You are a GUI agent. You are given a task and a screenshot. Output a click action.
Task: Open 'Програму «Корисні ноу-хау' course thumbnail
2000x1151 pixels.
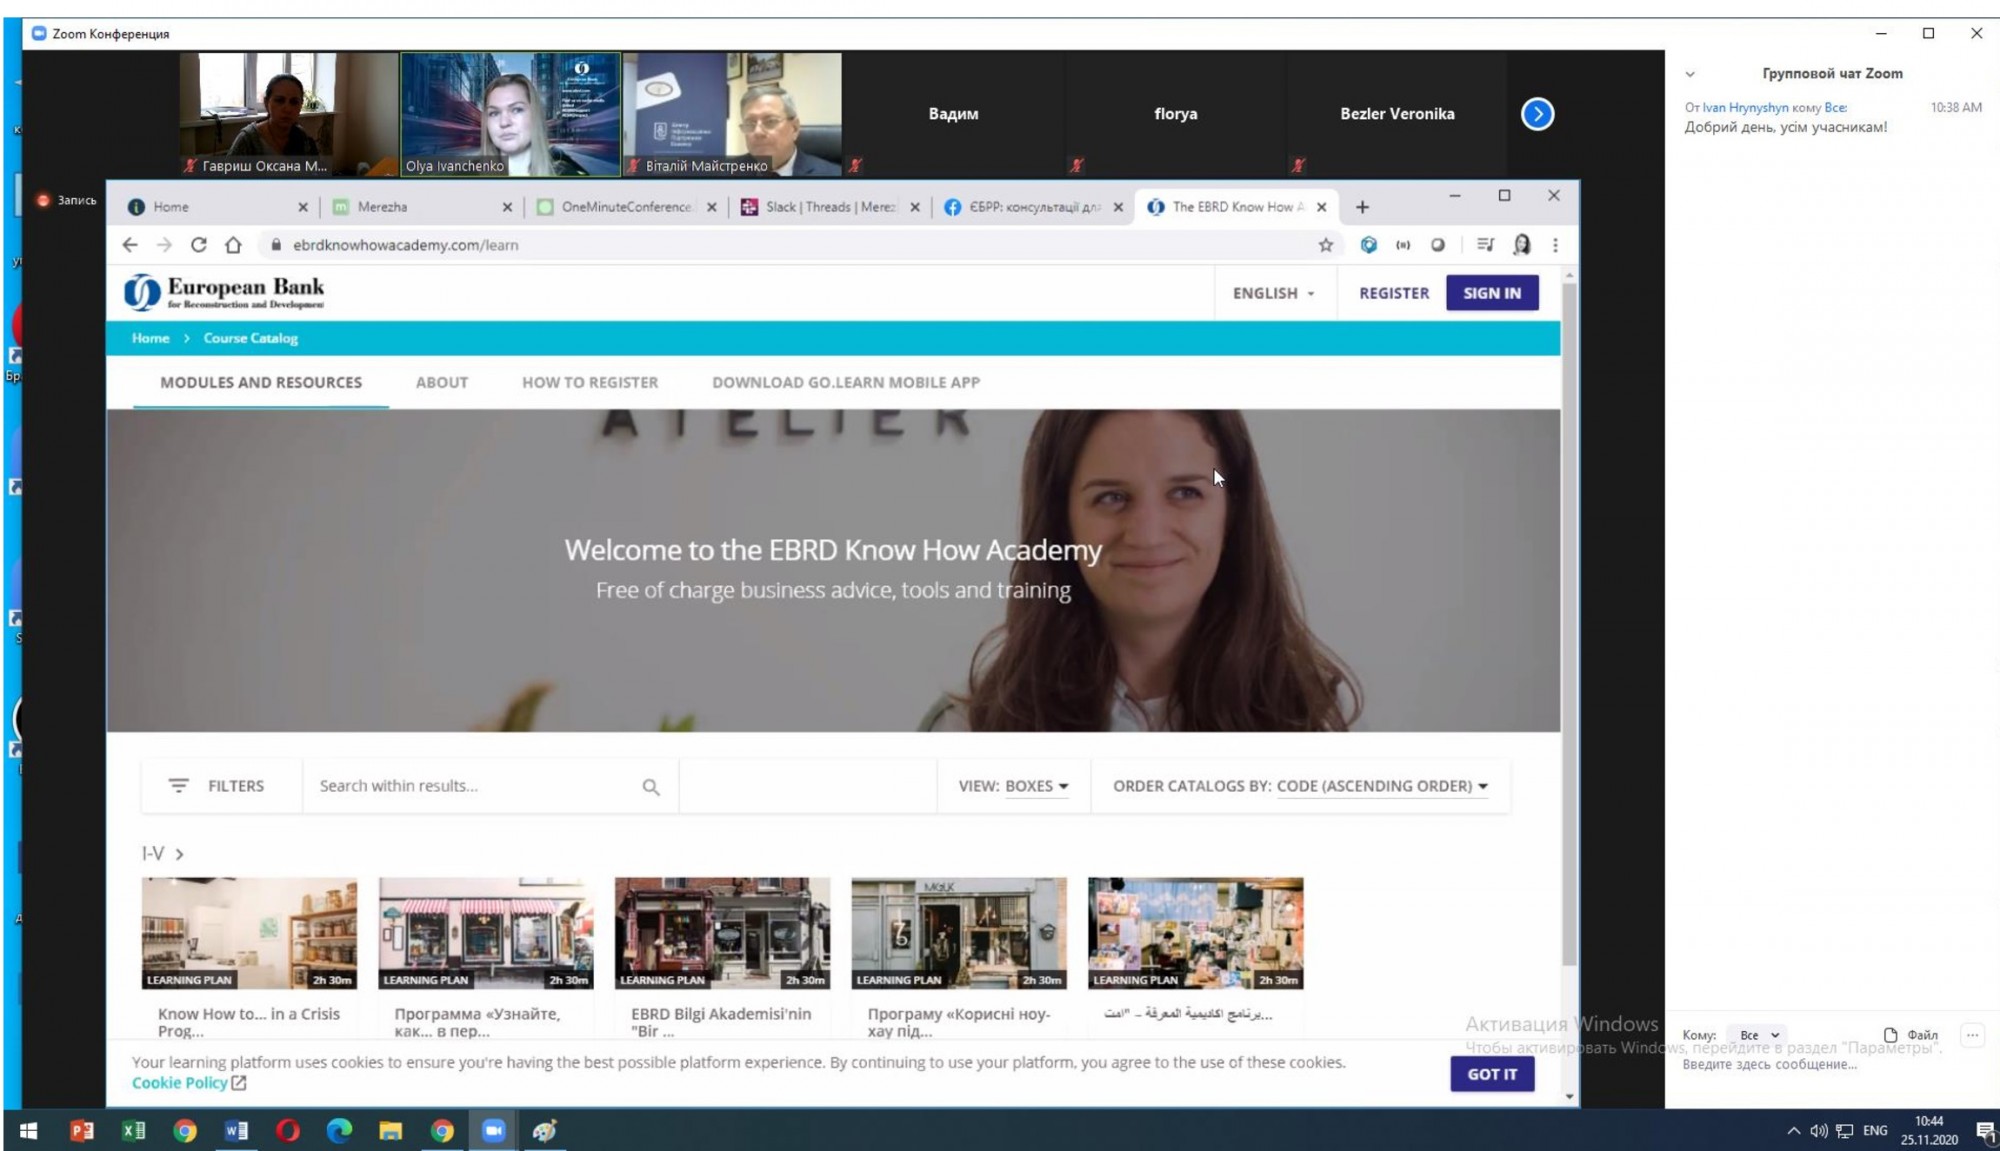coord(959,933)
